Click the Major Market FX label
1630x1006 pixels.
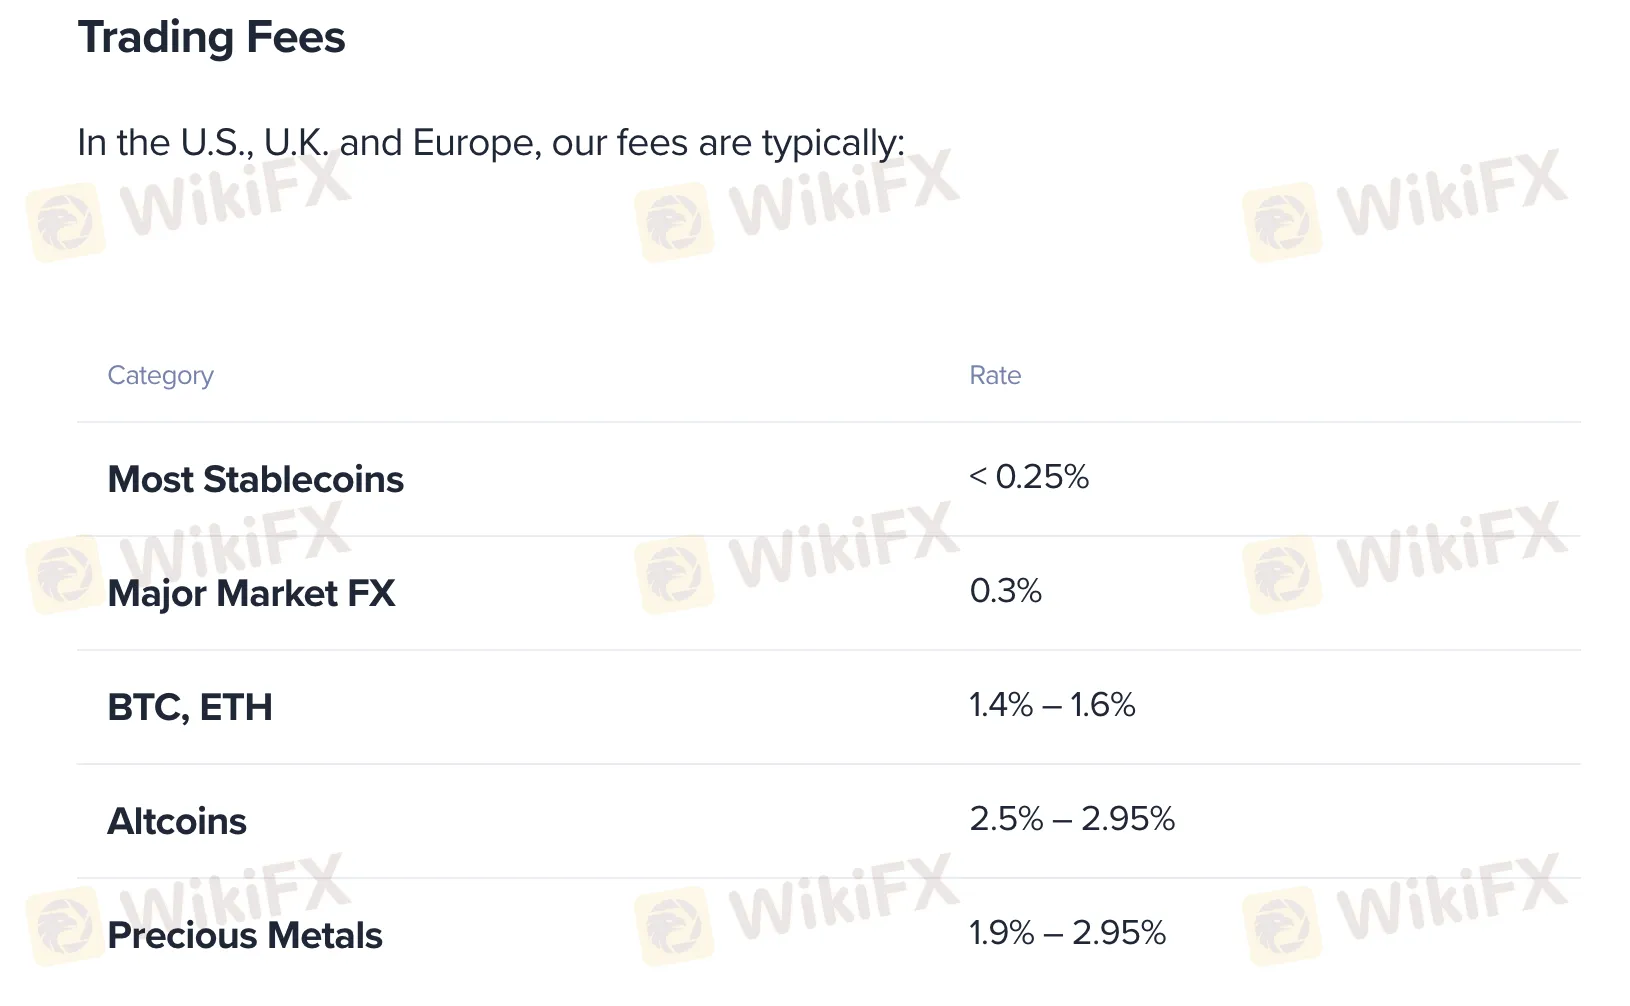pyautogui.click(x=251, y=593)
